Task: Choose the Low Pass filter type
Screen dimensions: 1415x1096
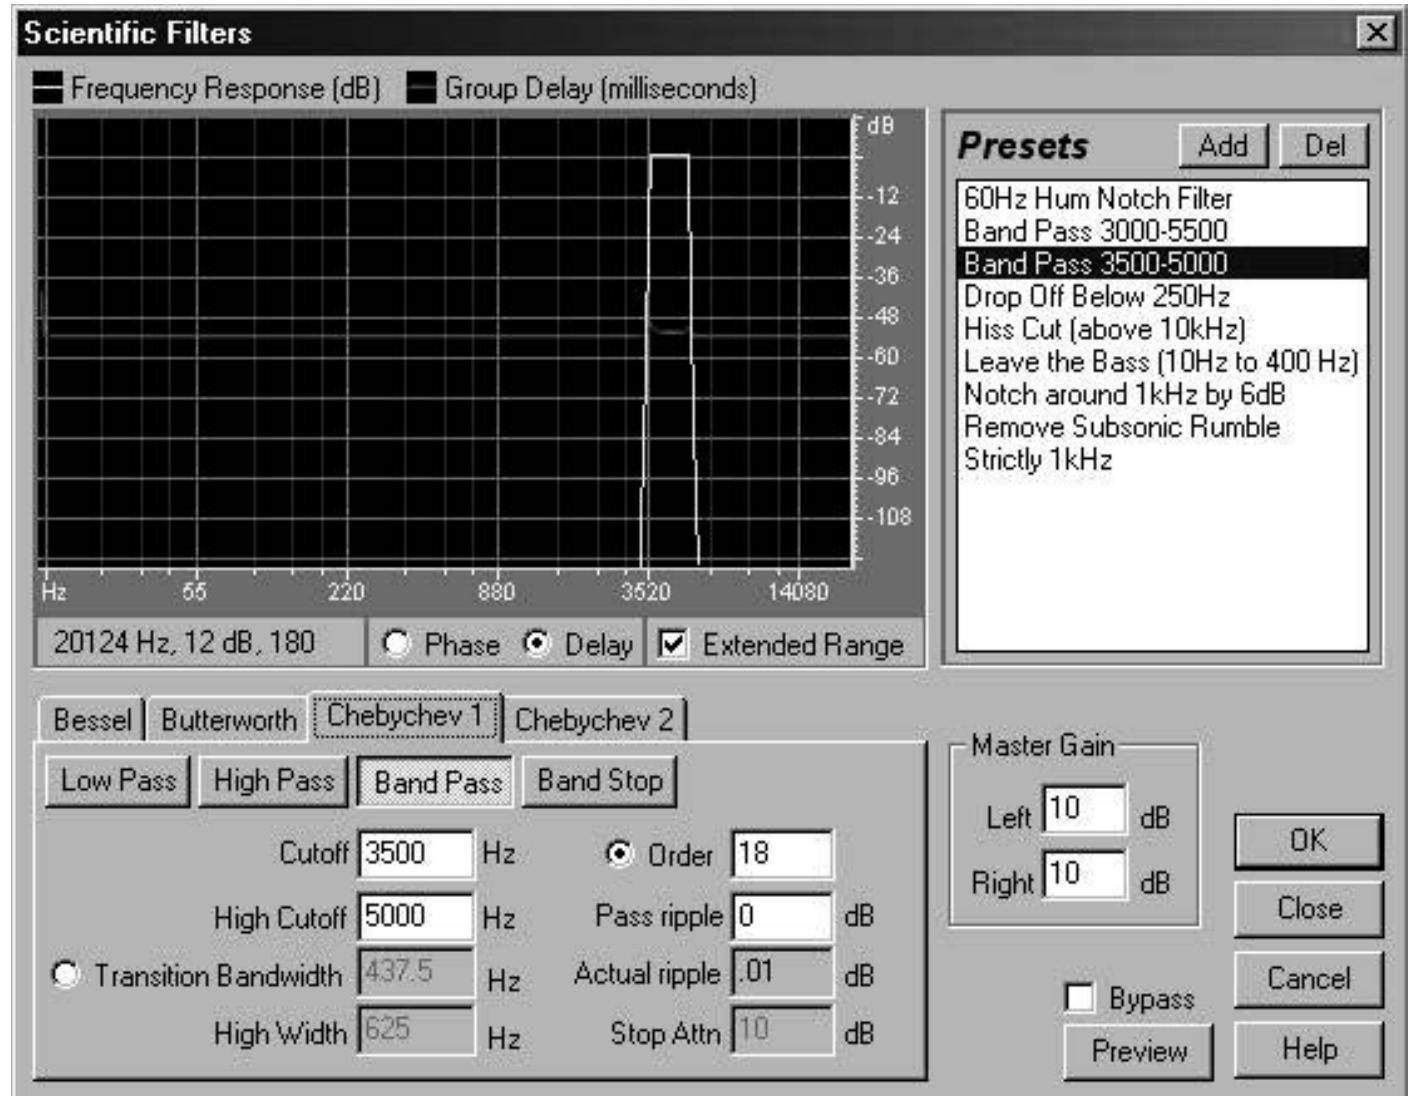Action: [x=118, y=781]
